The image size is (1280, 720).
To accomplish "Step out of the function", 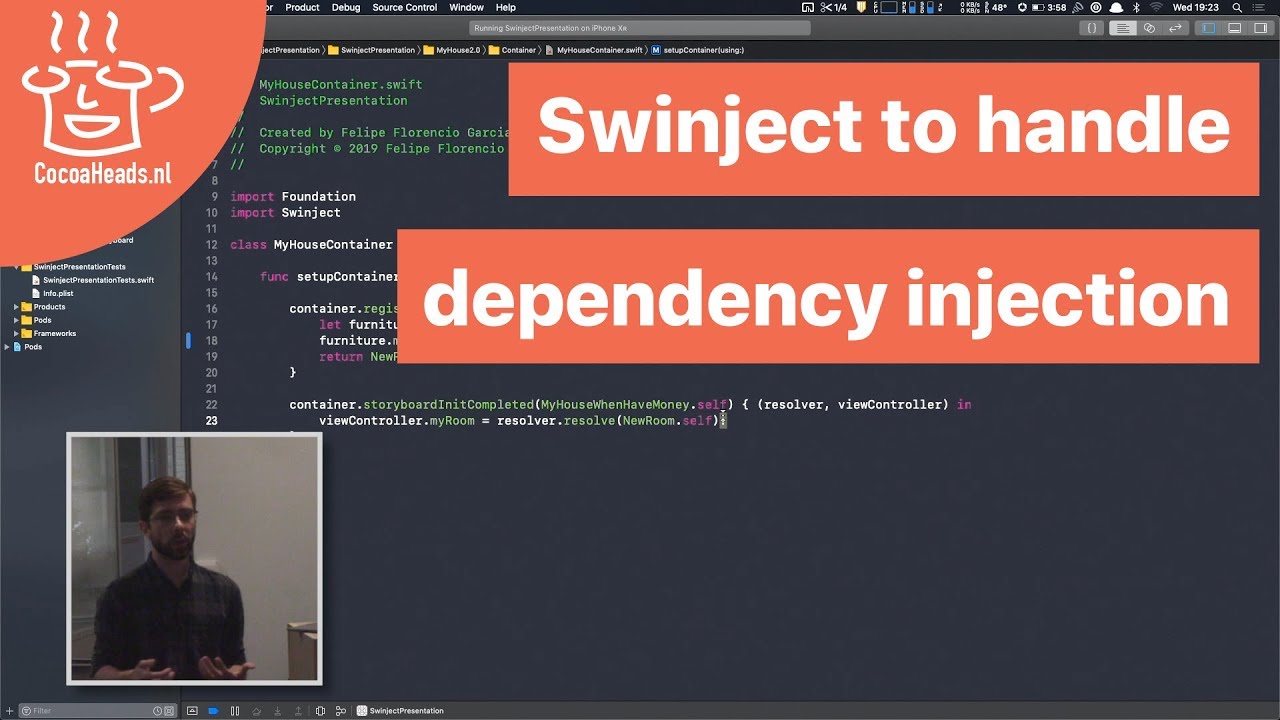I will (x=298, y=711).
